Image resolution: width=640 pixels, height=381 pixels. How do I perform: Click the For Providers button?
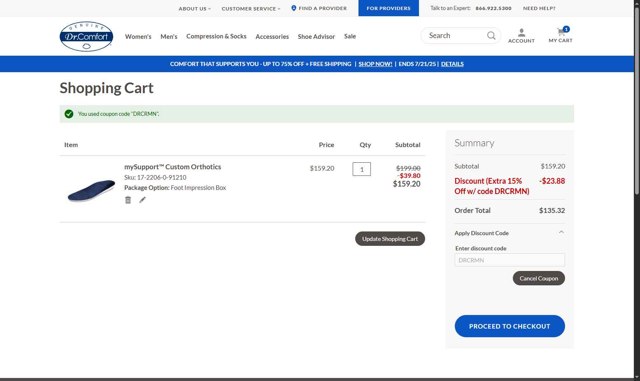coord(389,8)
